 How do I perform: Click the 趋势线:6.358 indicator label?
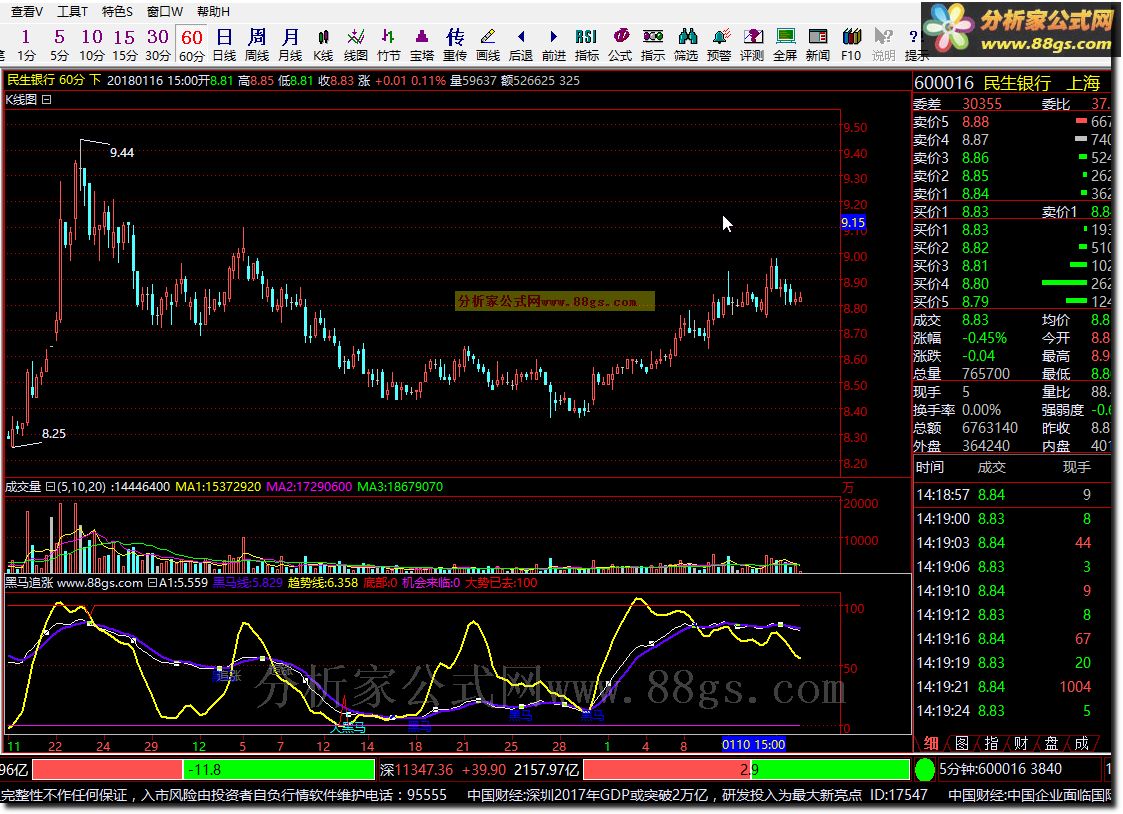pos(323,583)
